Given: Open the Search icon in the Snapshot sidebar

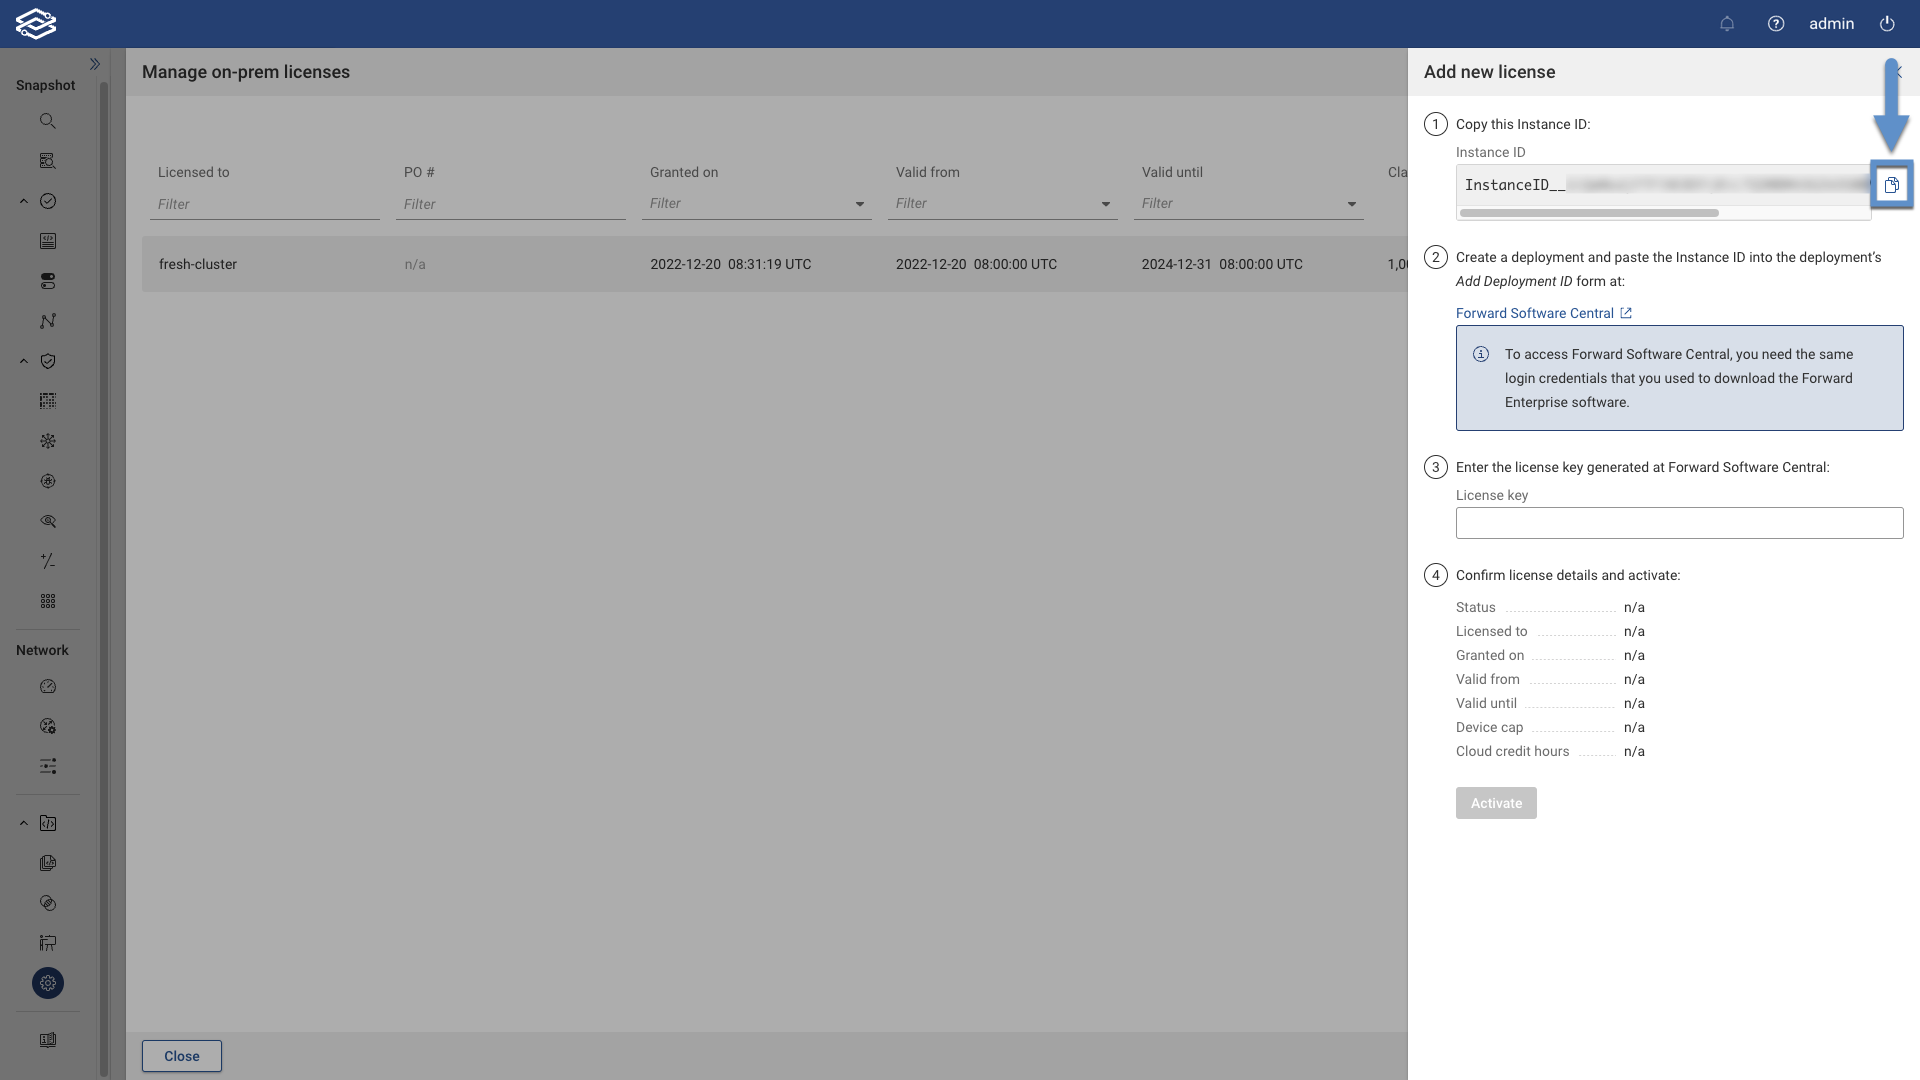Looking at the screenshot, I should point(47,121).
